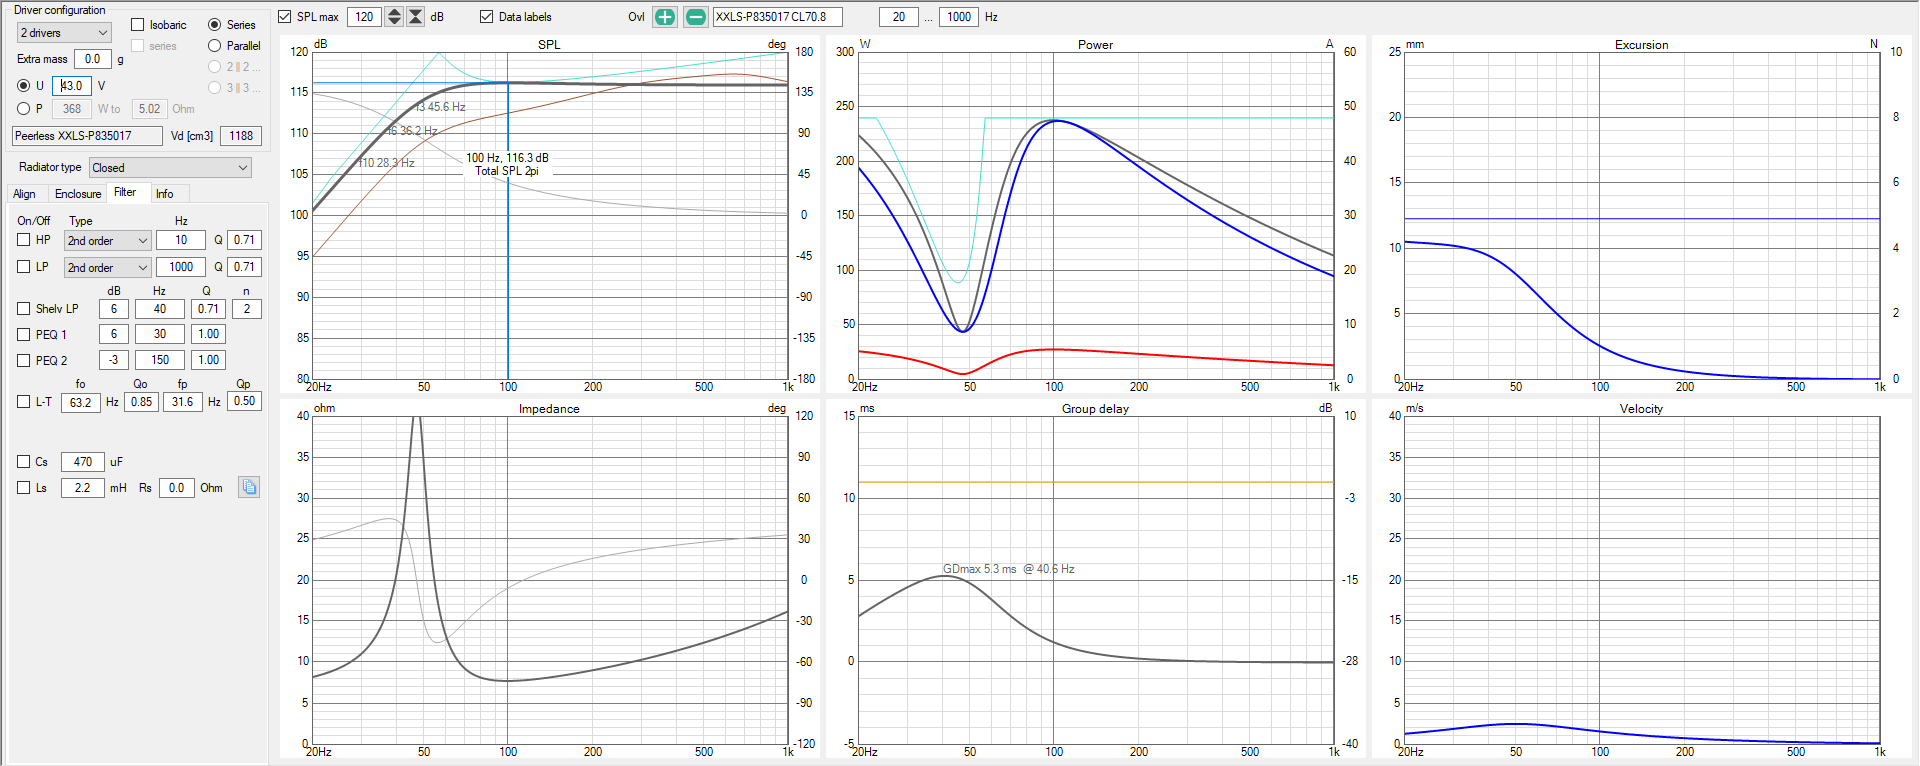Click the PEQ 1 Q field showing 1.00

[208, 334]
